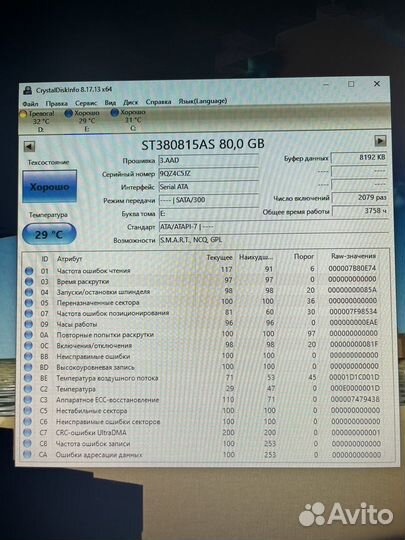The width and height of the screenshot is (405, 540).
Task: Open the Справка menu
Action: click(158, 102)
